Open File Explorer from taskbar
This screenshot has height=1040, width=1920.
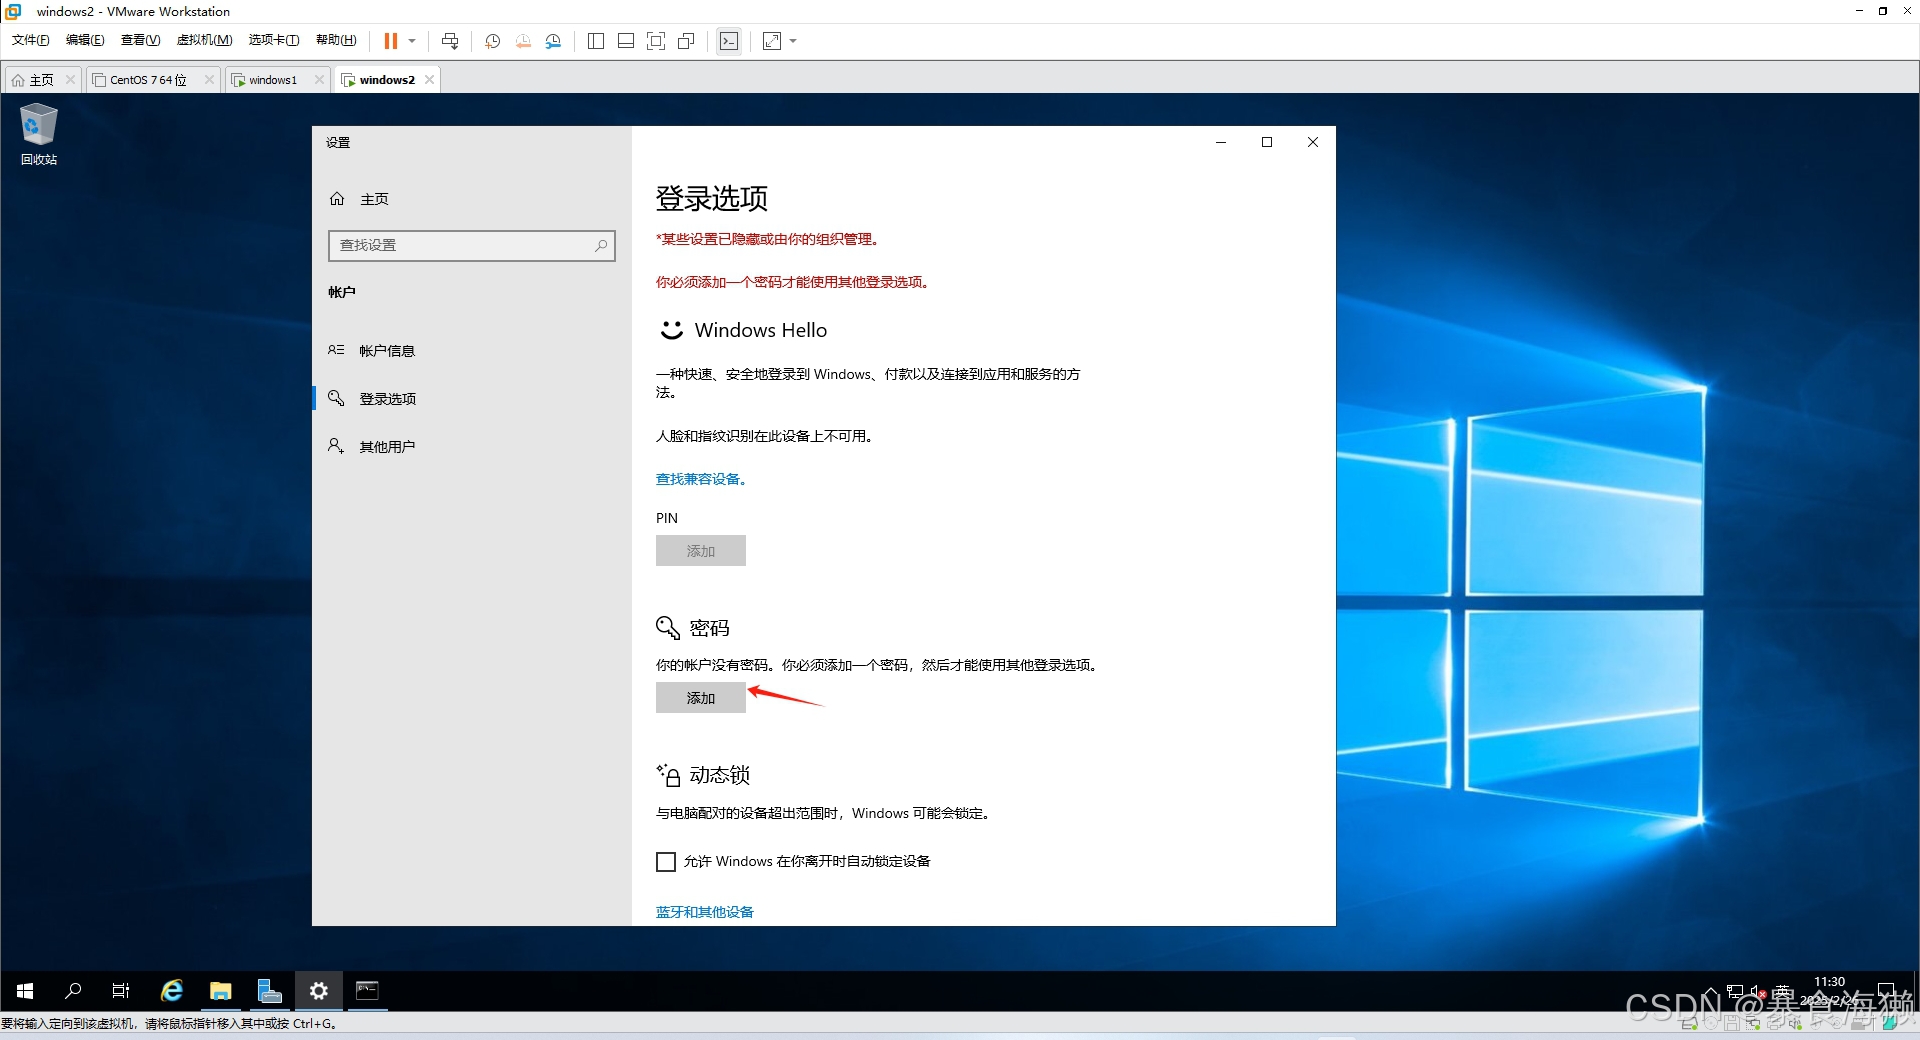point(221,991)
